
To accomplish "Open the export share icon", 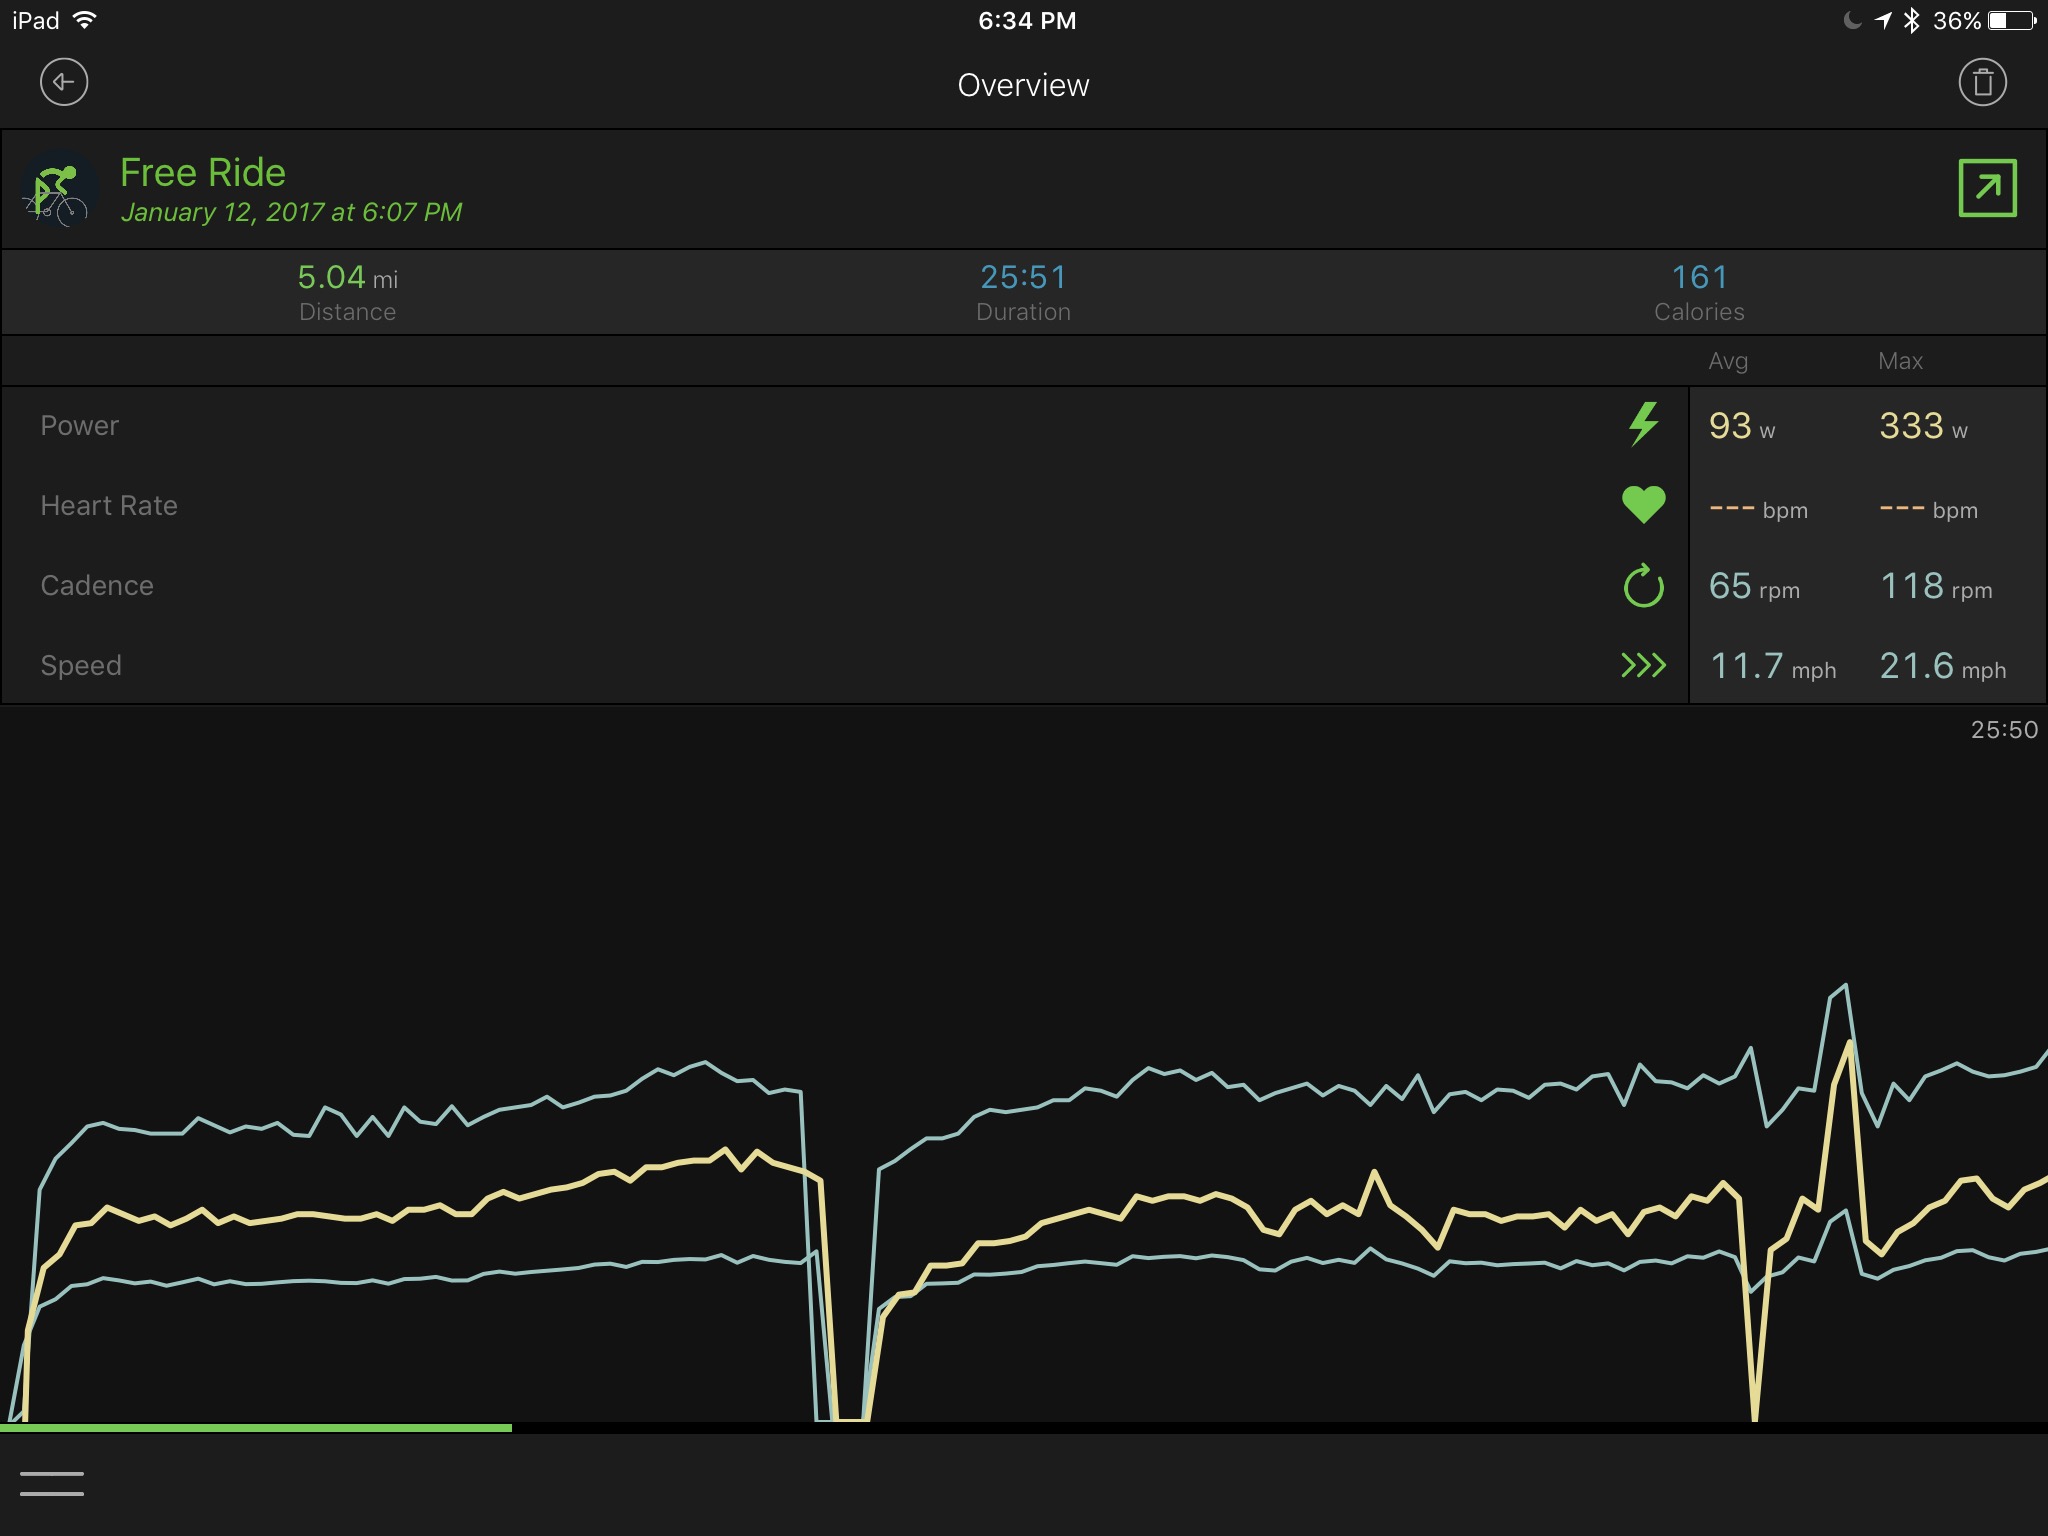I will coord(1987,188).
